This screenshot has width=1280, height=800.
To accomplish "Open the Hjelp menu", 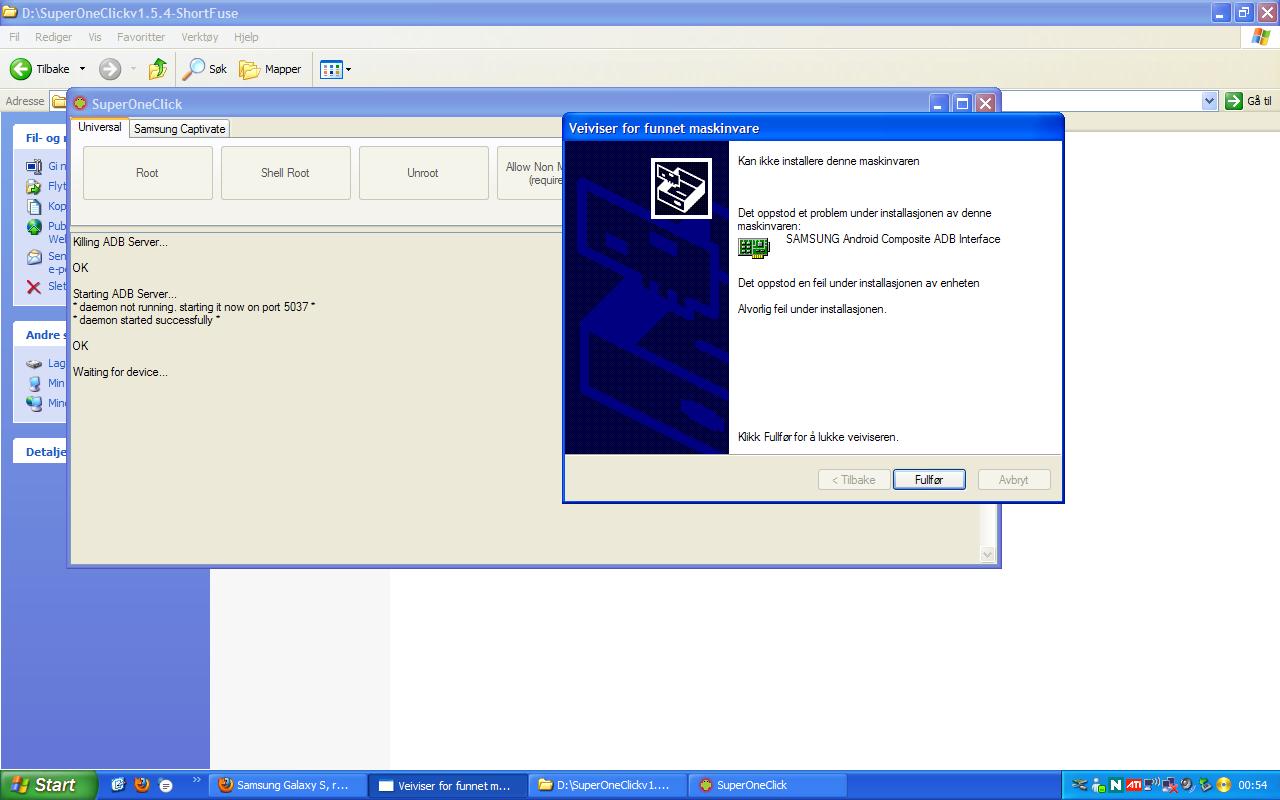I will click(246, 37).
